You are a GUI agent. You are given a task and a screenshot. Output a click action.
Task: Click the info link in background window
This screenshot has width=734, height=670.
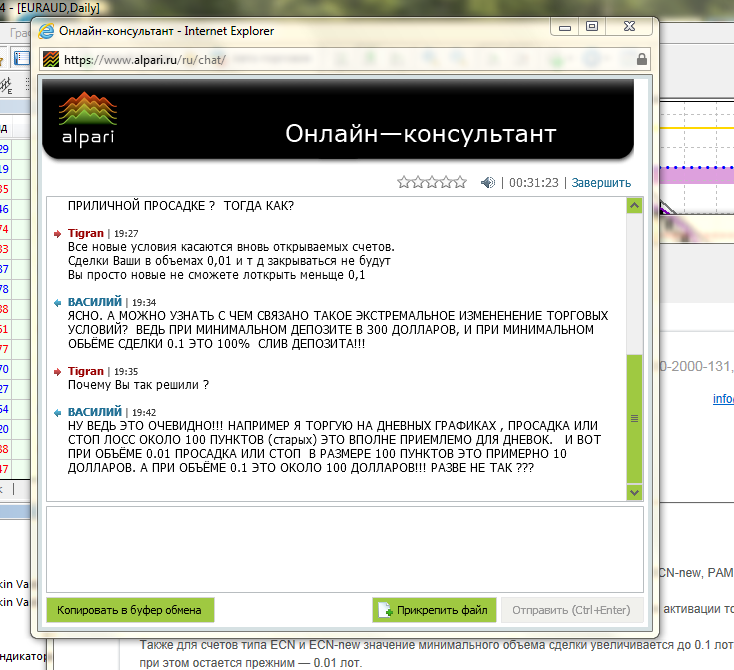tap(723, 398)
